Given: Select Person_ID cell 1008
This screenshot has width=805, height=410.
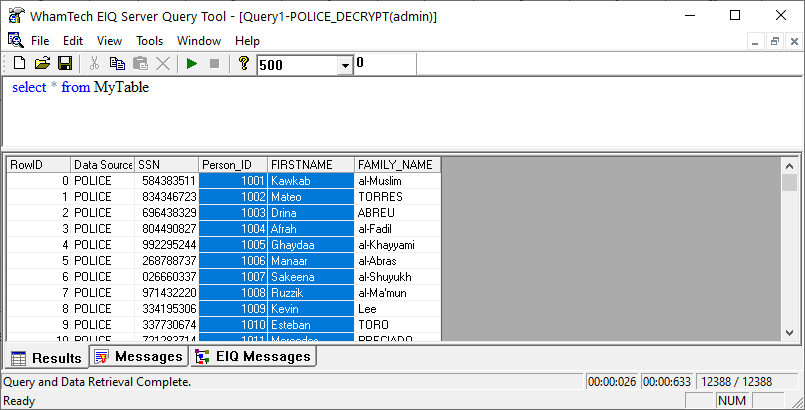Looking at the screenshot, I should [x=233, y=292].
